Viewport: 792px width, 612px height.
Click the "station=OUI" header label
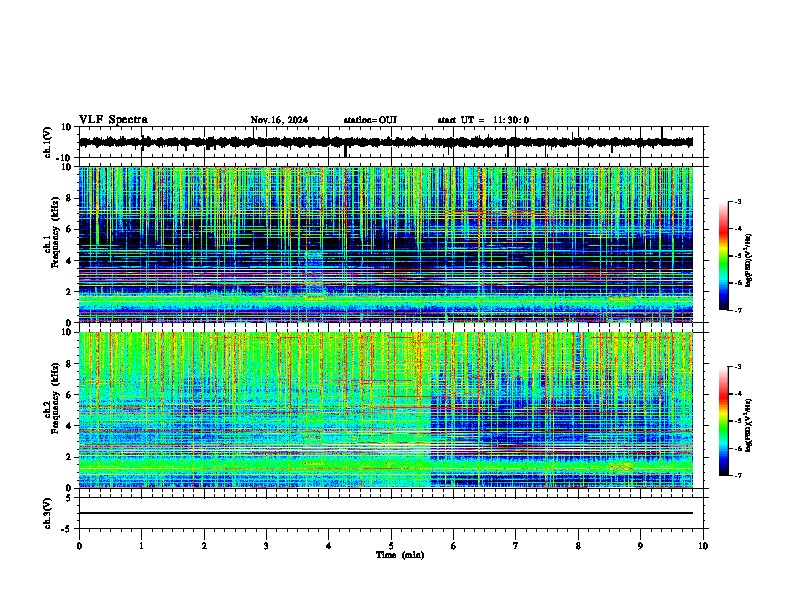370,120
